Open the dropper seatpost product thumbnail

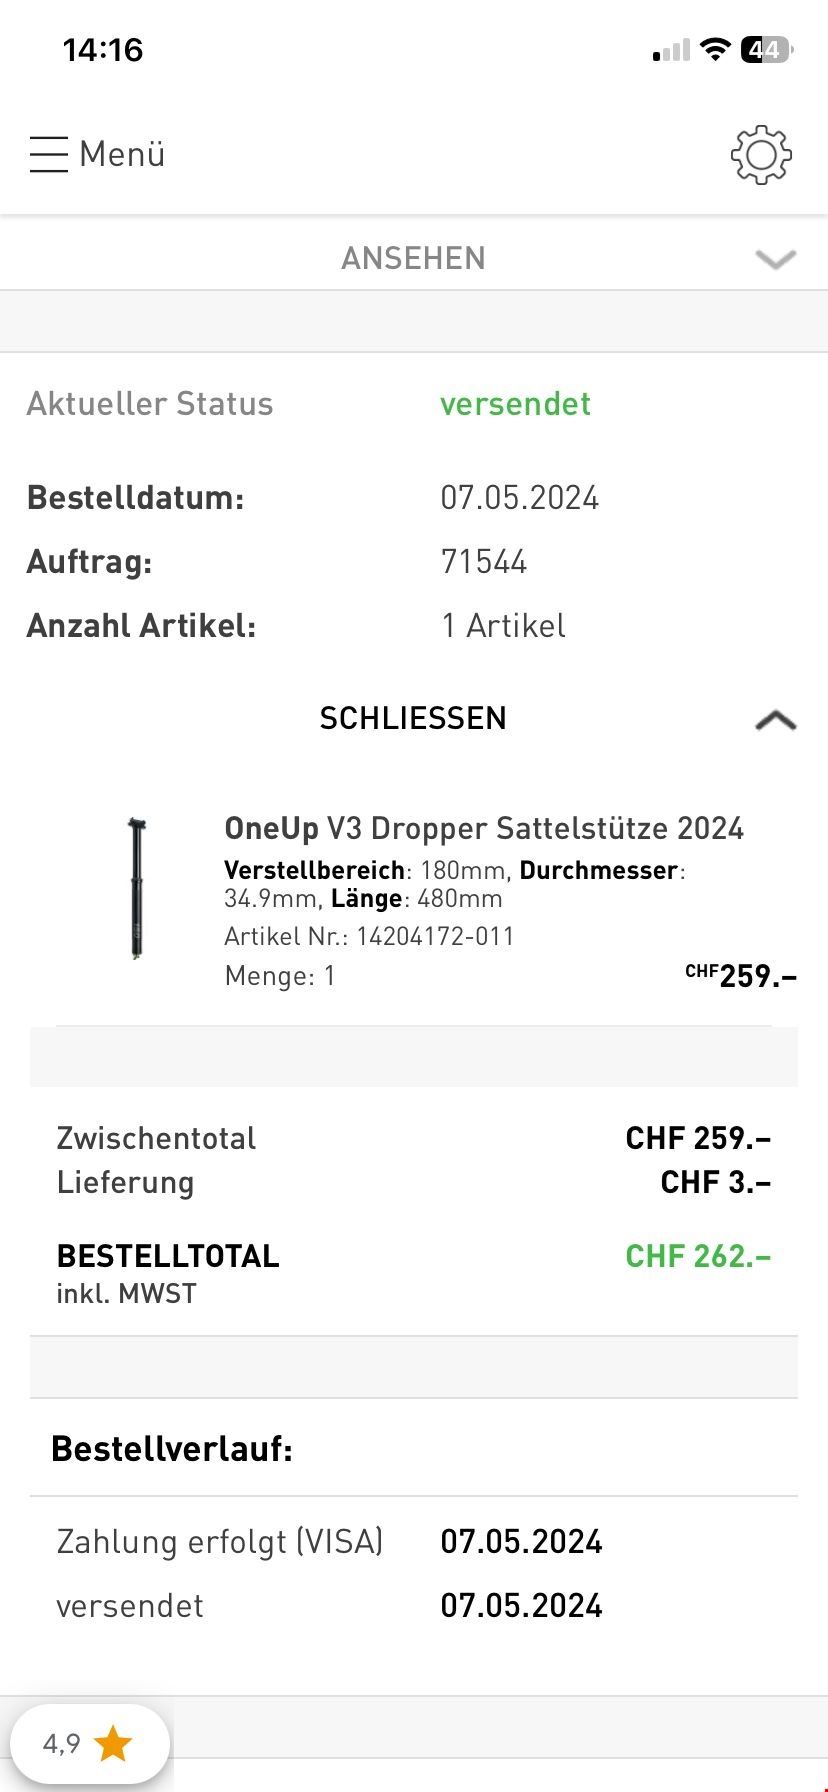[136, 888]
